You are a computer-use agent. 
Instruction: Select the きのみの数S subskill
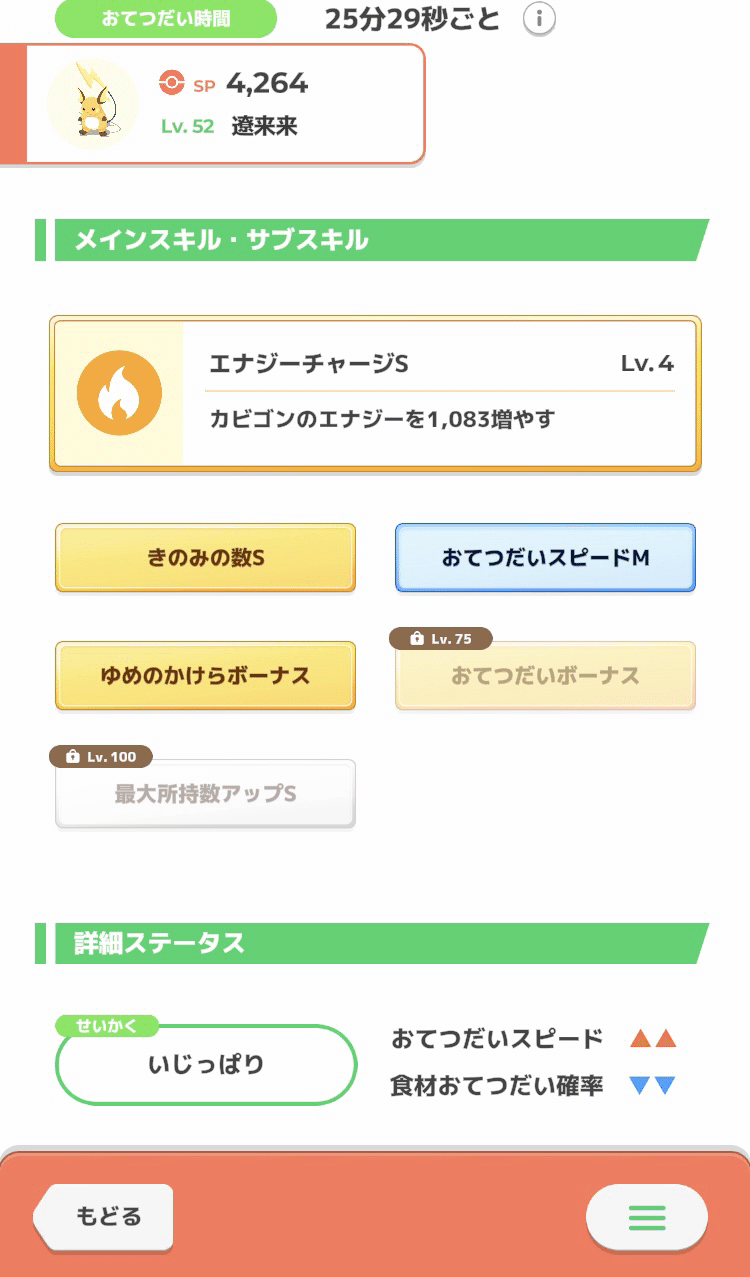205,558
